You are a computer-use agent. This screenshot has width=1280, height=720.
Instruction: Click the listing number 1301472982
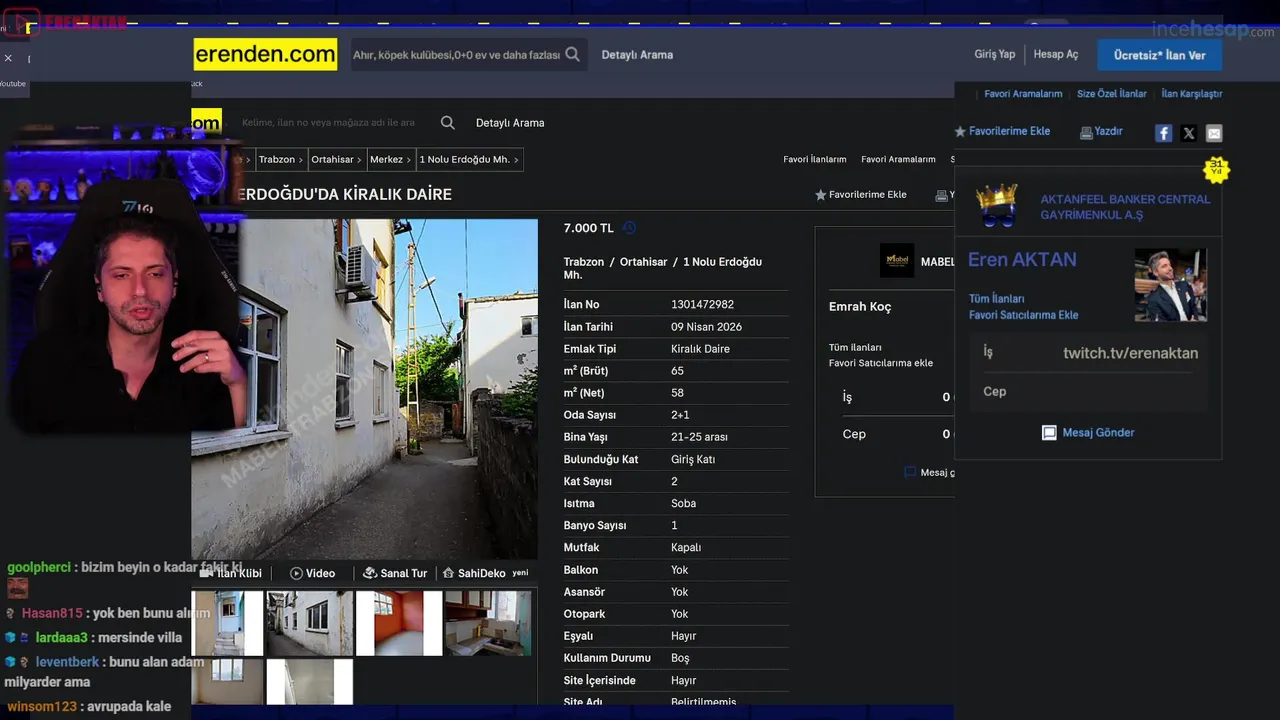(x=702, y=305)
